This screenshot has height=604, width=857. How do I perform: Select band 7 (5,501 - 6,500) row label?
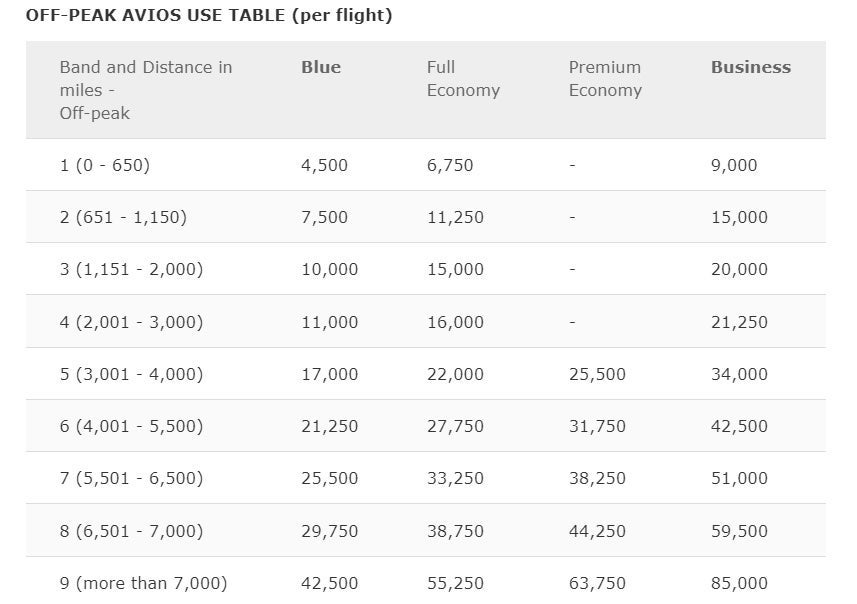pyautogui.click(x=131, y=478)
